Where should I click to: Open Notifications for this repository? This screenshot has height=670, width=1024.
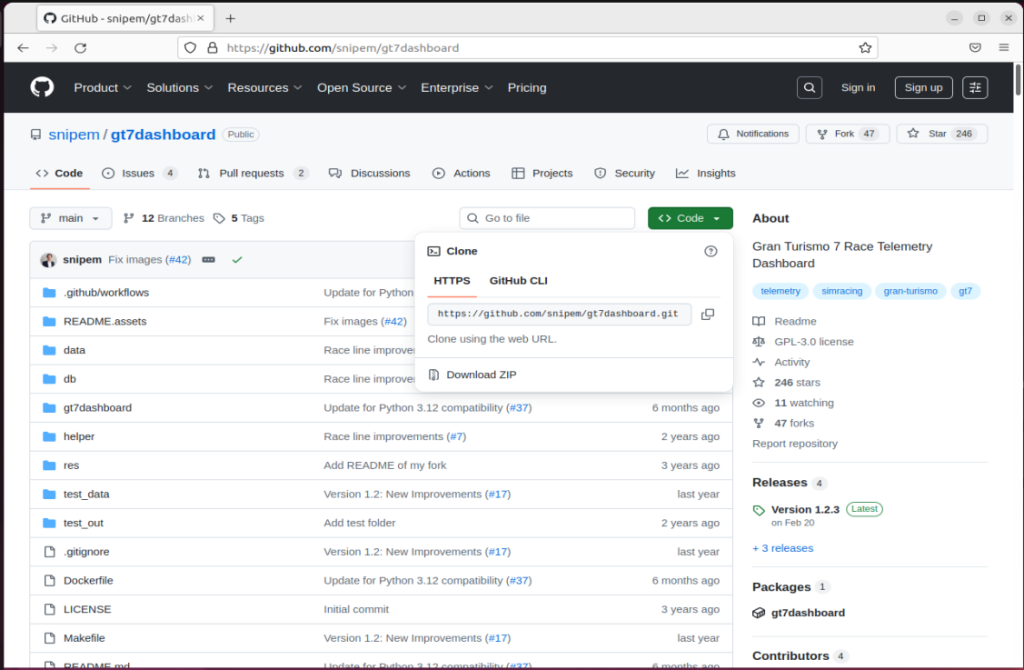(753, 134)
